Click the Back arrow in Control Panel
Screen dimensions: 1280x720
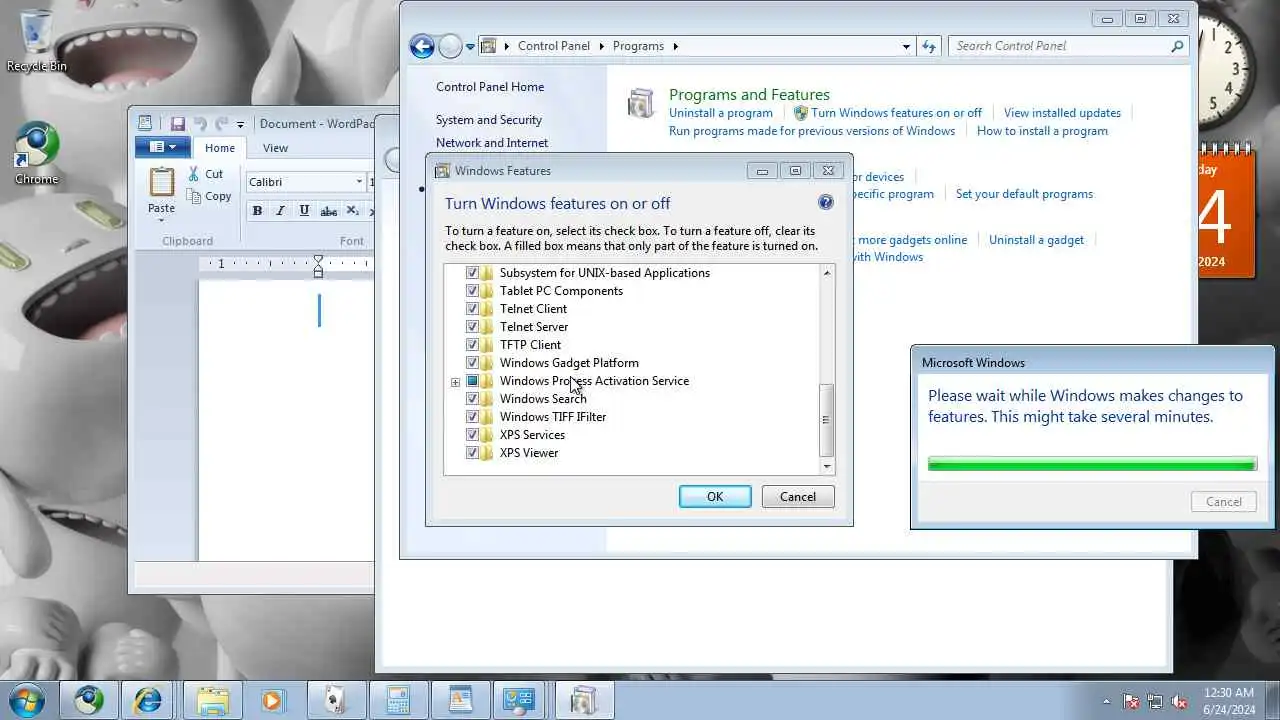422,46
